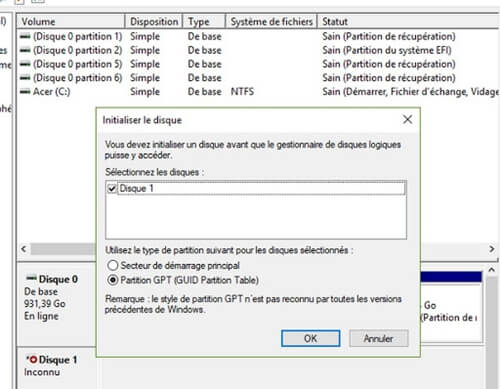Screen dimensions: 500x389
Task: Click the lower pane vertical scrollbar up arrow
Action: (491, 270)
